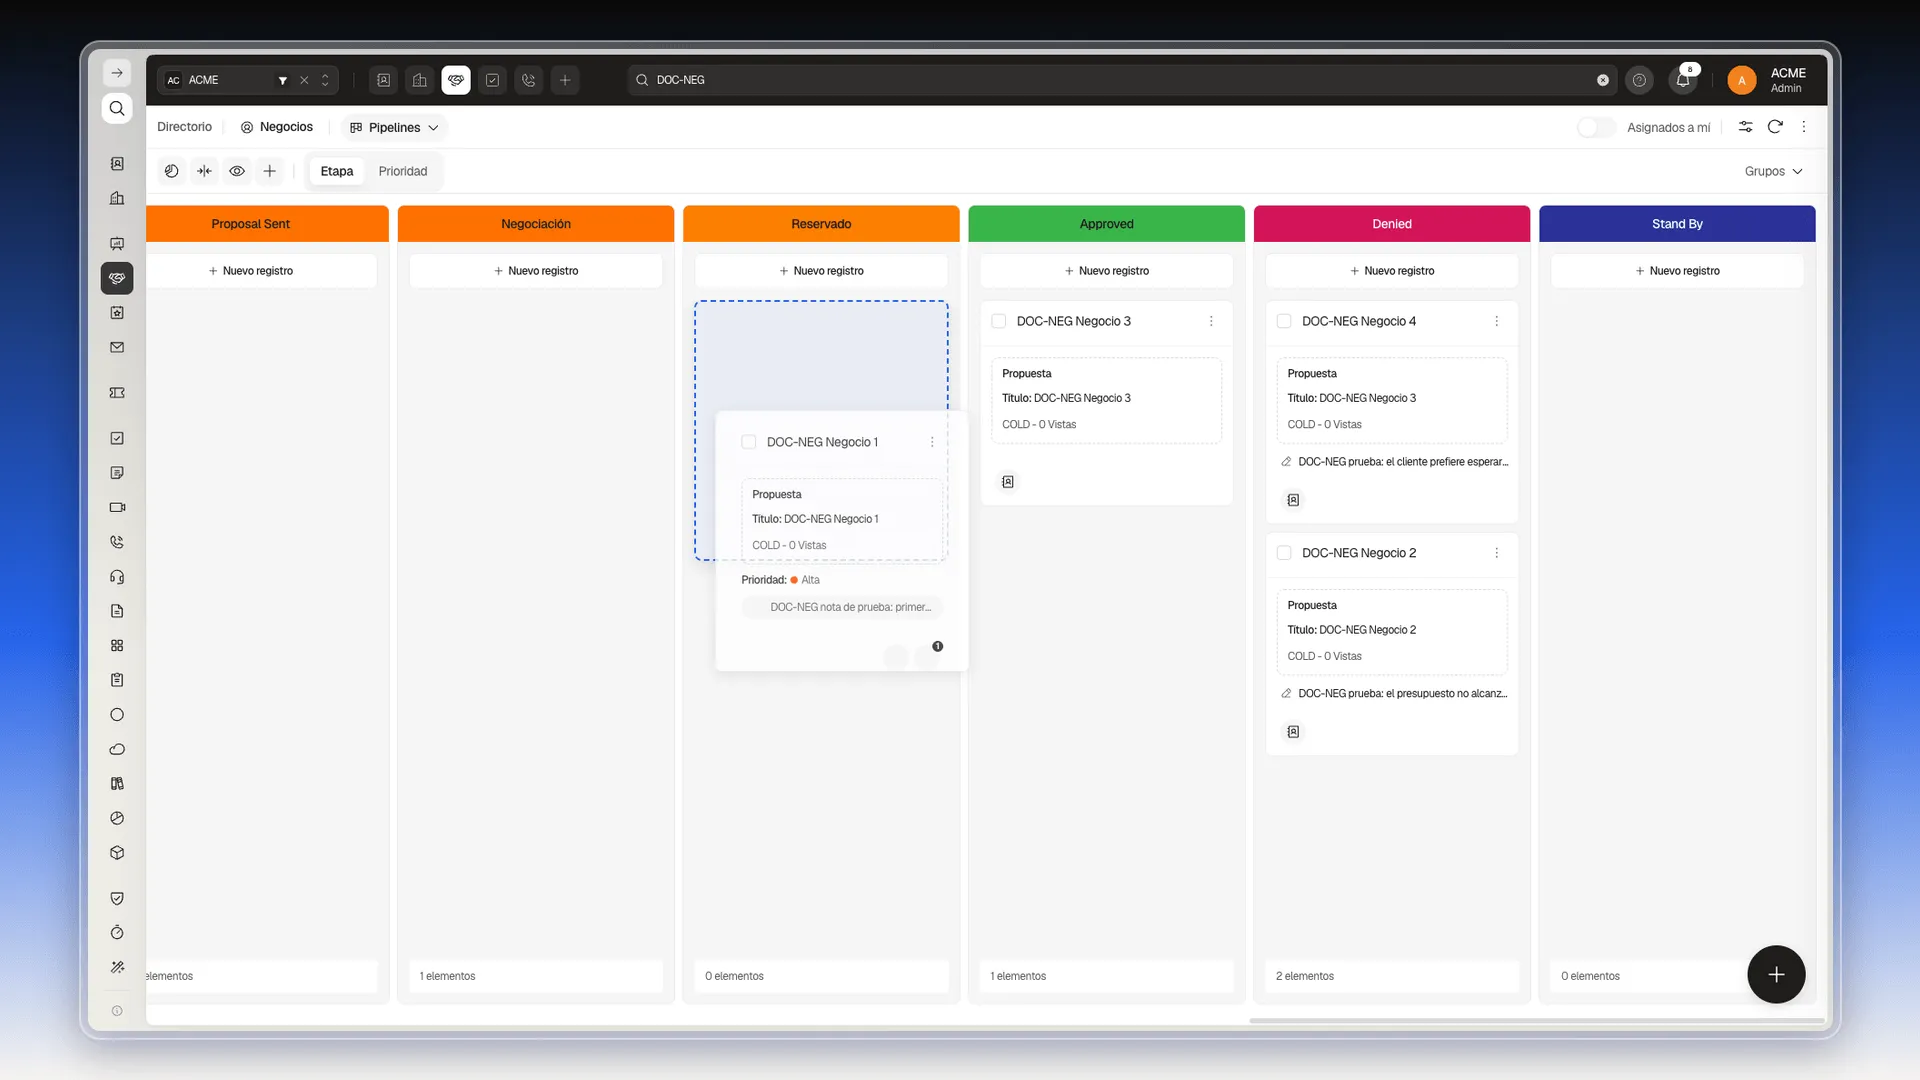1920x1080 pixels.
Task: Click the refresh icon near Asignados
Action: coord(1775,127)
